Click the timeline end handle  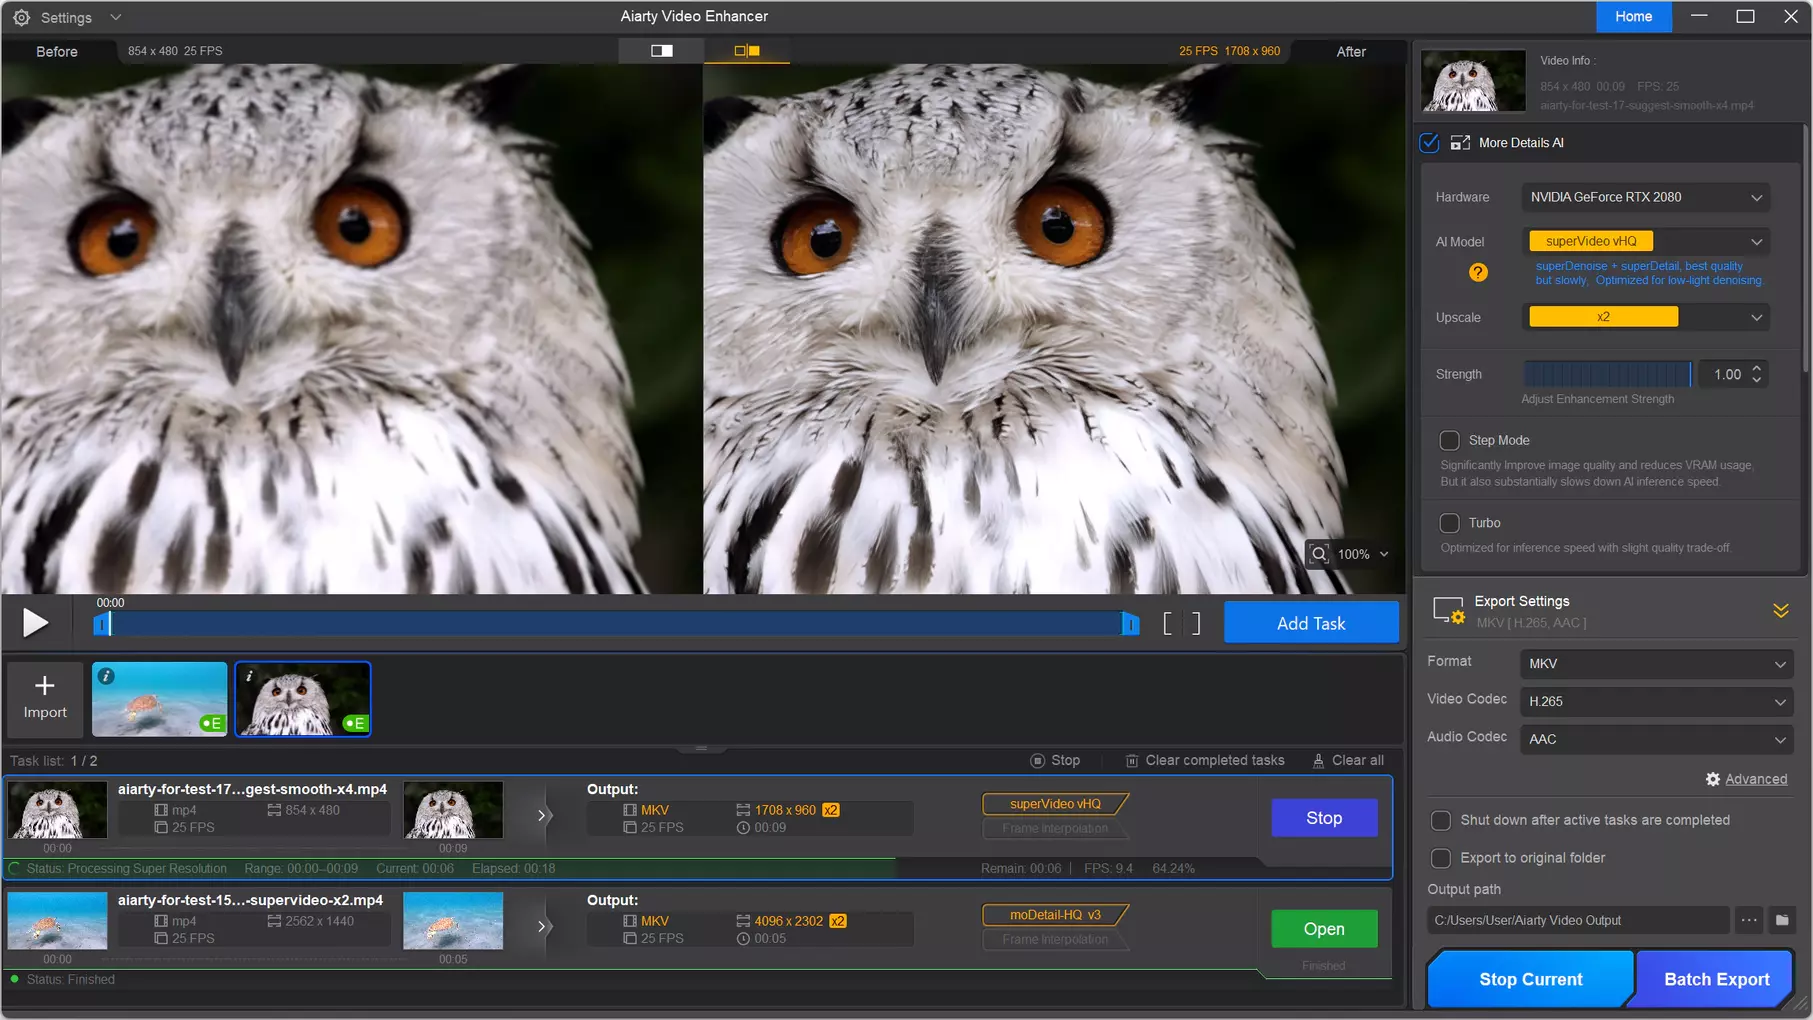pyautogui.click(x=1130, y=624)
